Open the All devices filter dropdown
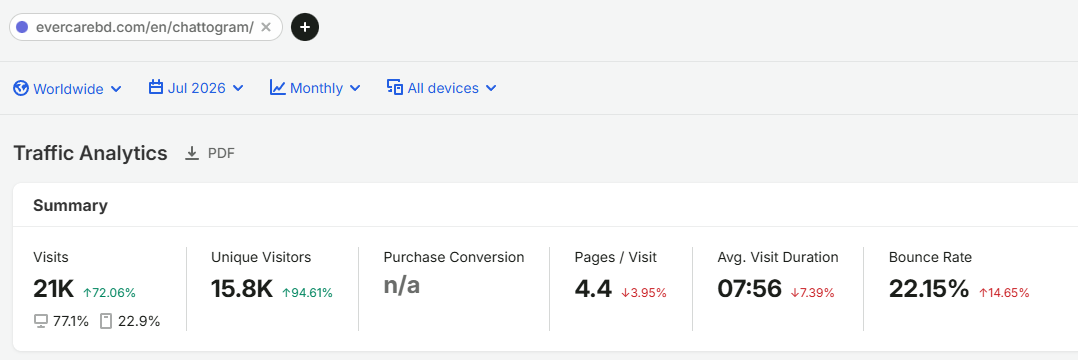The image size is (1078, 360). tap(441, 88)
